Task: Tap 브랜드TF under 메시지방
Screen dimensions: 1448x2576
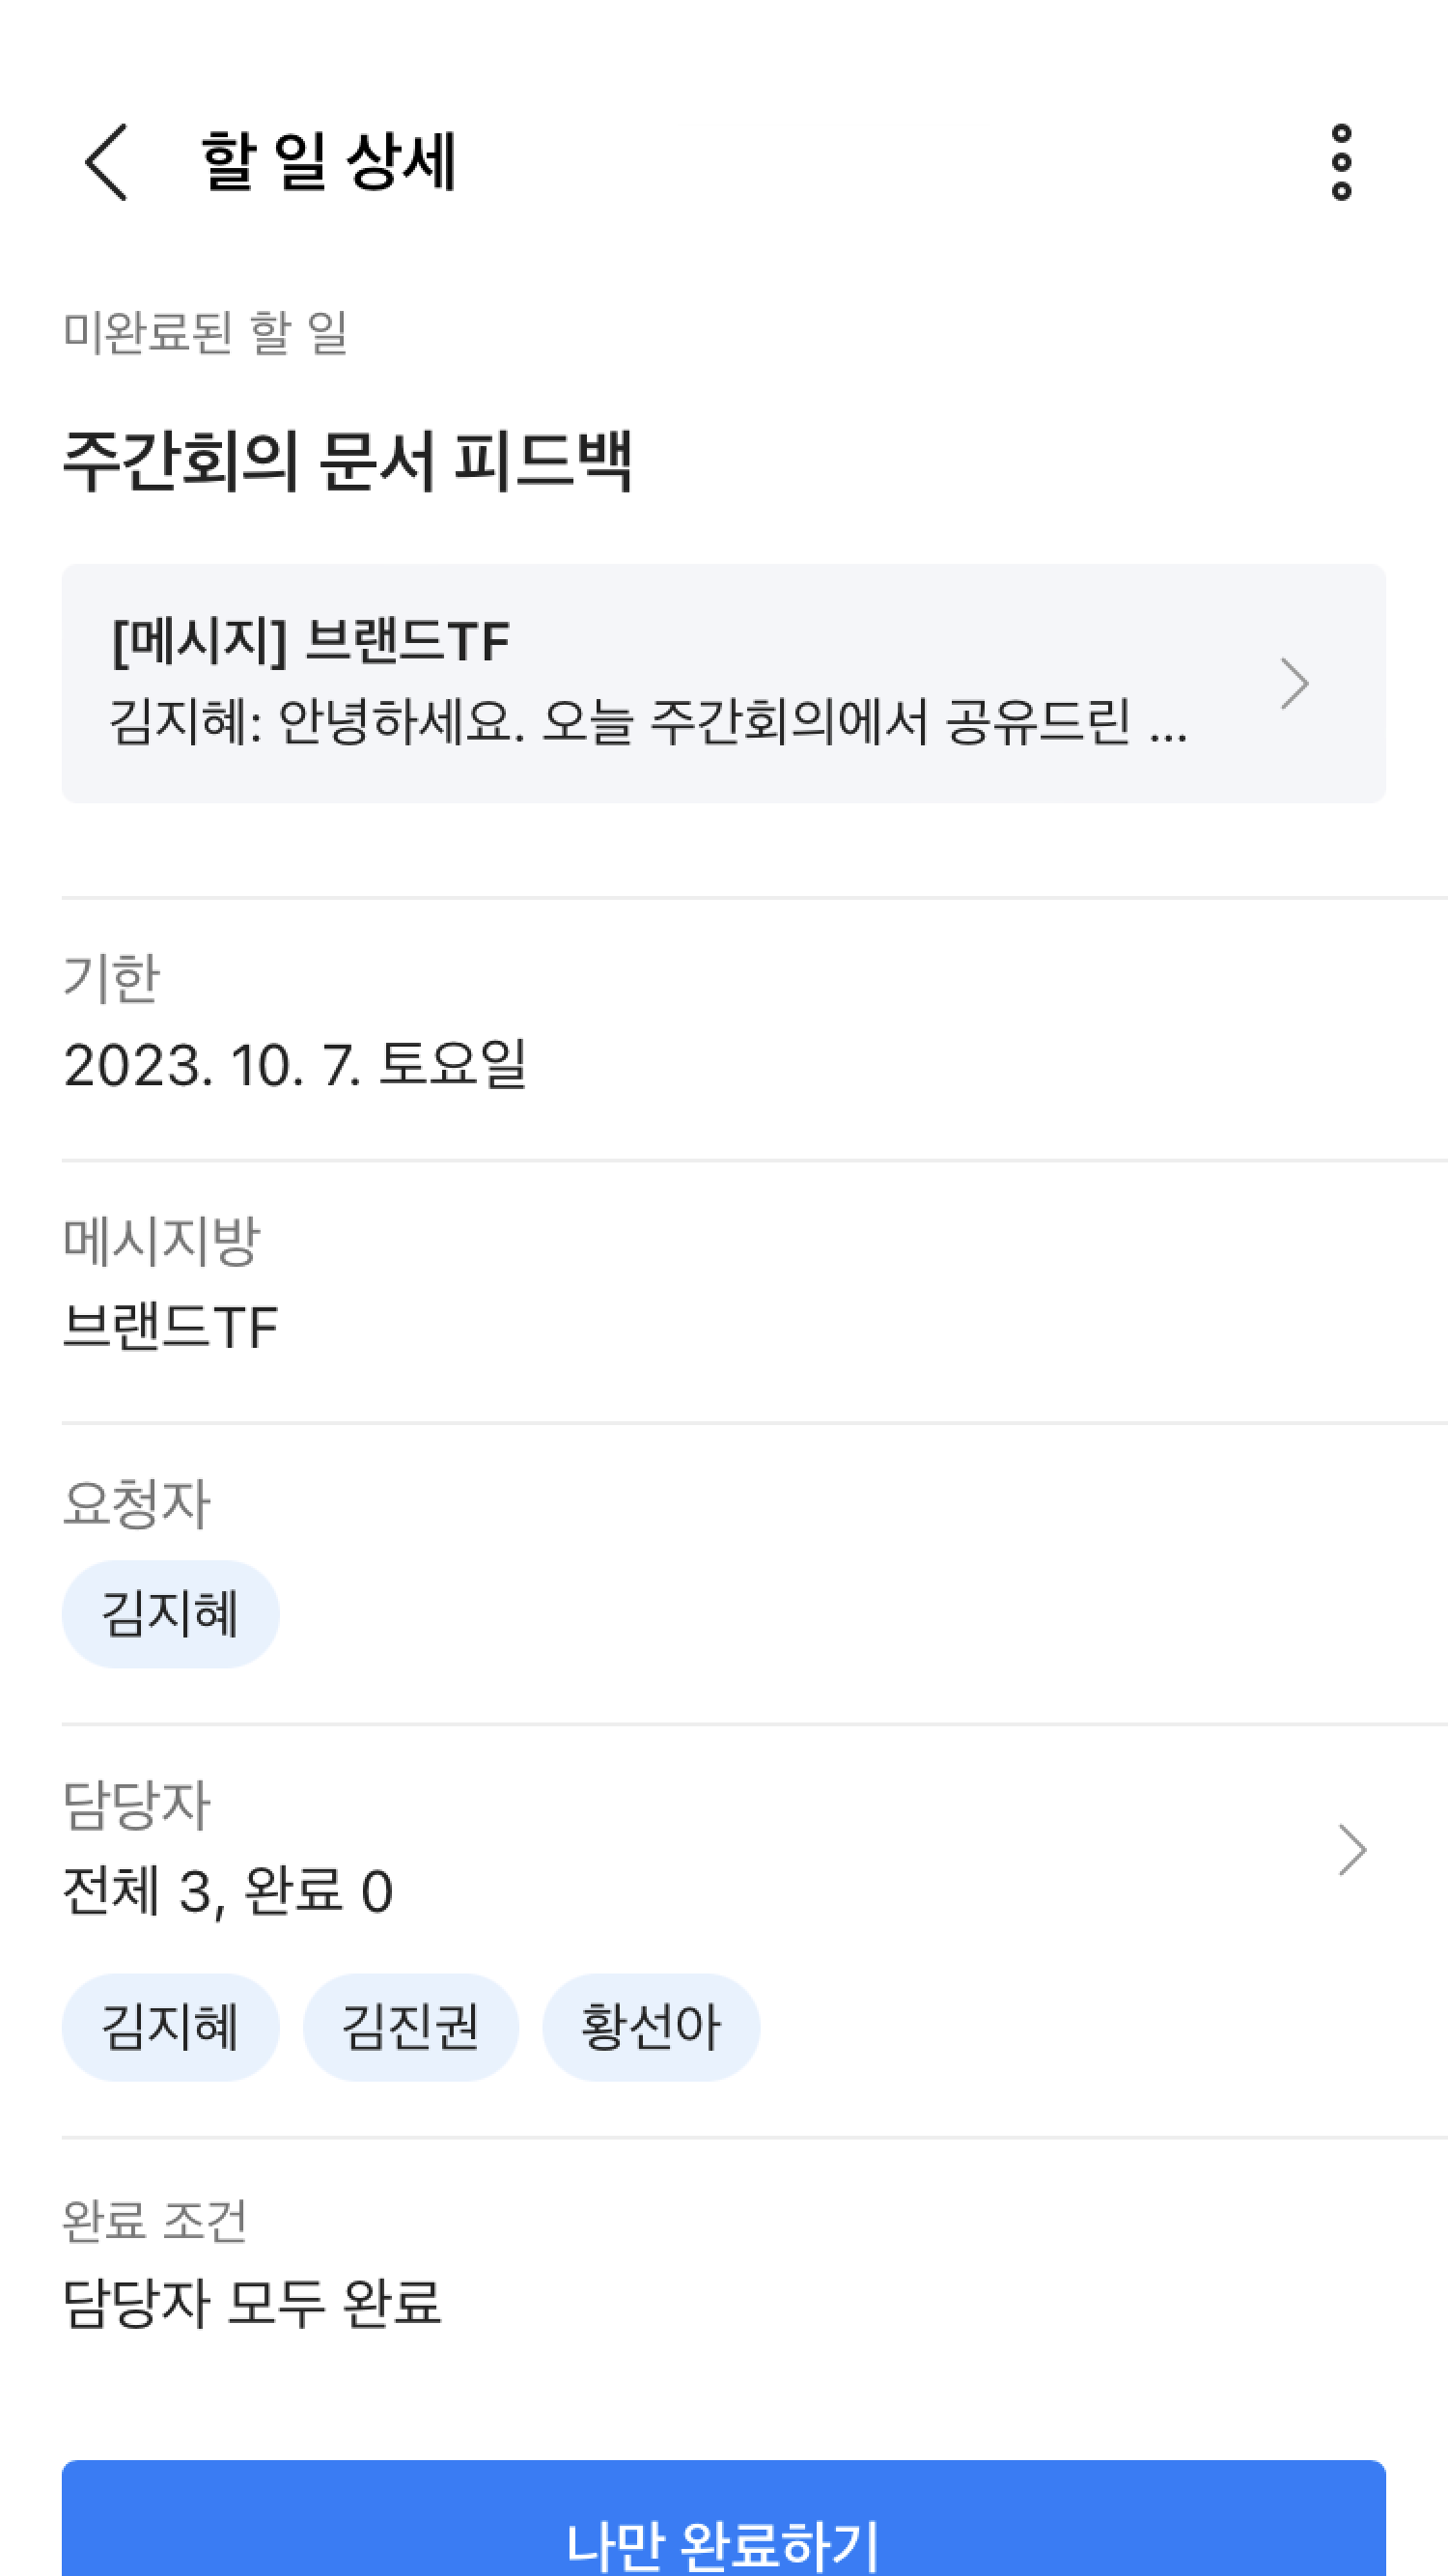Action: pyautogui.click(x=170, y=1327)
